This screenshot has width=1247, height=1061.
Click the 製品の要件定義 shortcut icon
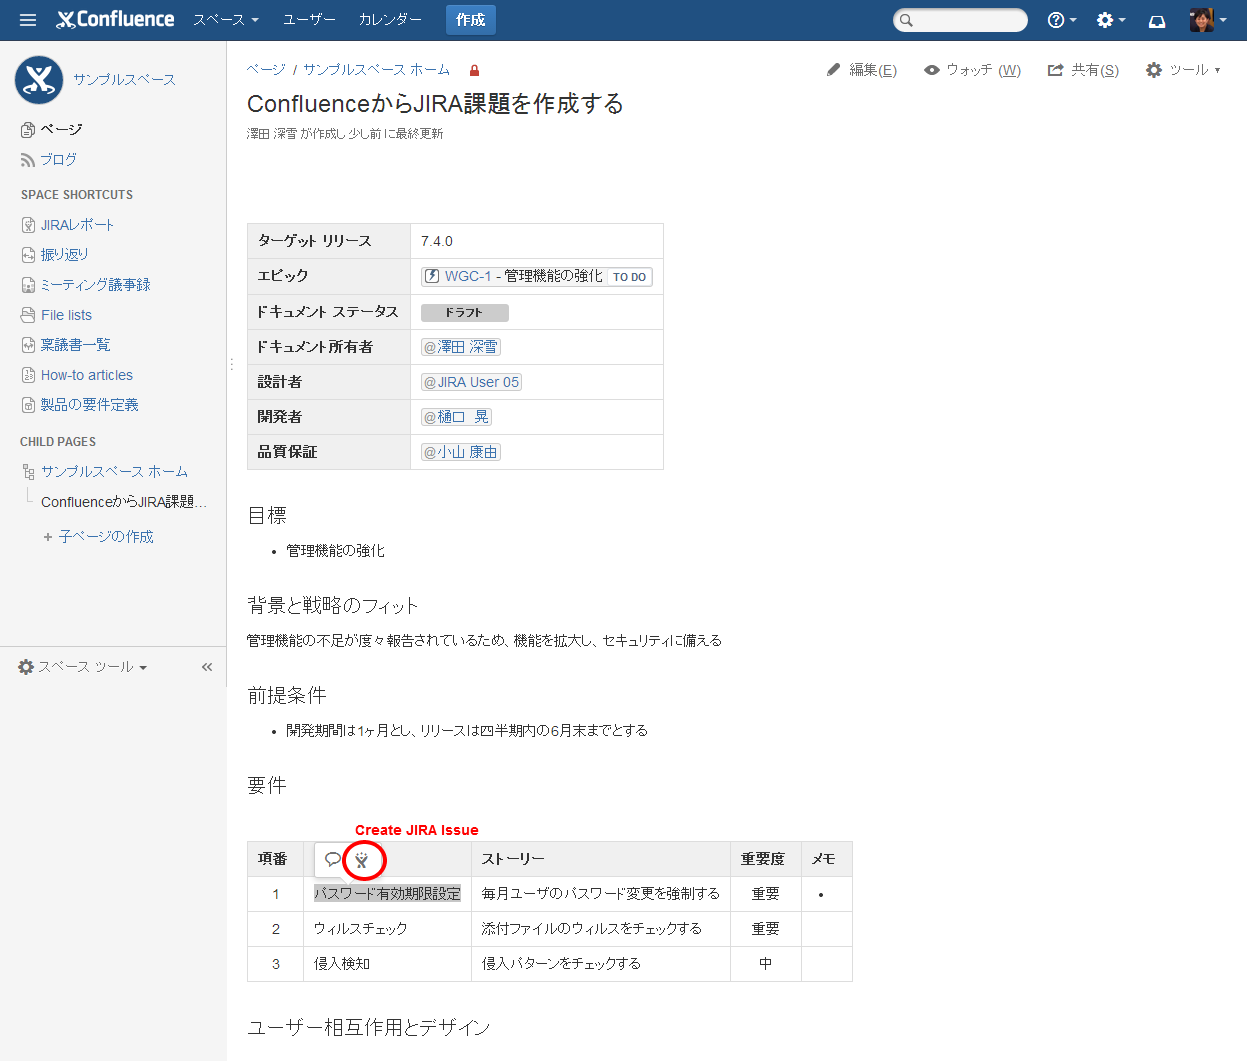coord(28,405)
